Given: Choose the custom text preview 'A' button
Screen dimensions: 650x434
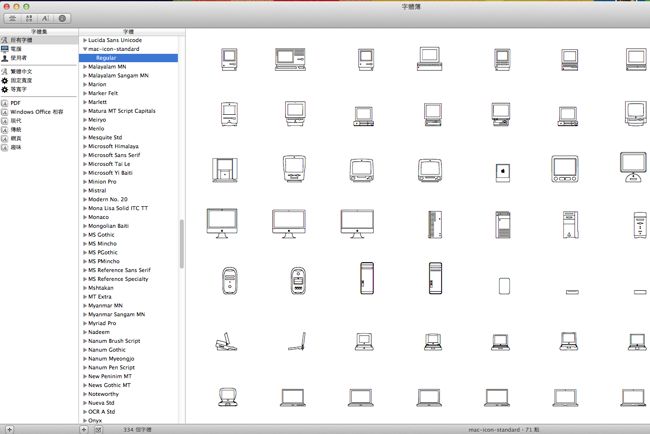Looking at the screenshot, I should click(44, 18).
